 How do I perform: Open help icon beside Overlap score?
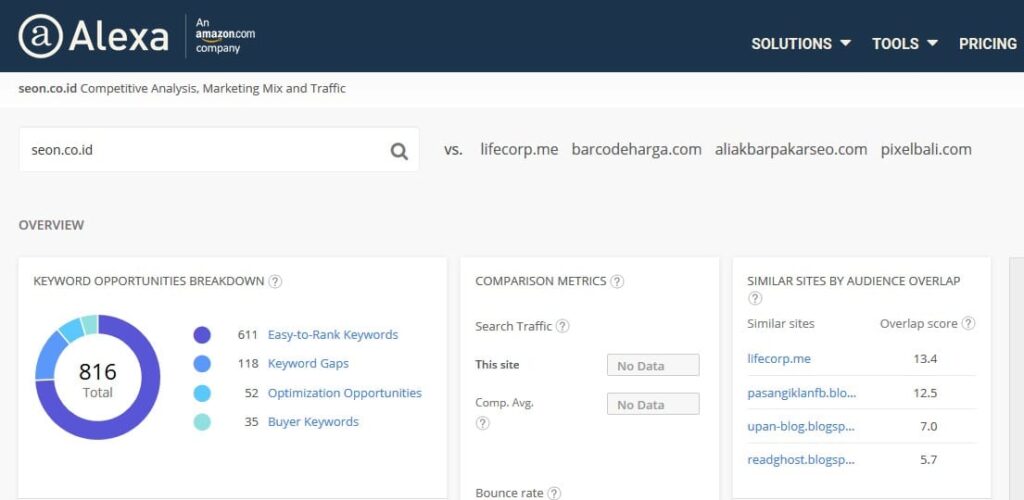click(969, 323)
